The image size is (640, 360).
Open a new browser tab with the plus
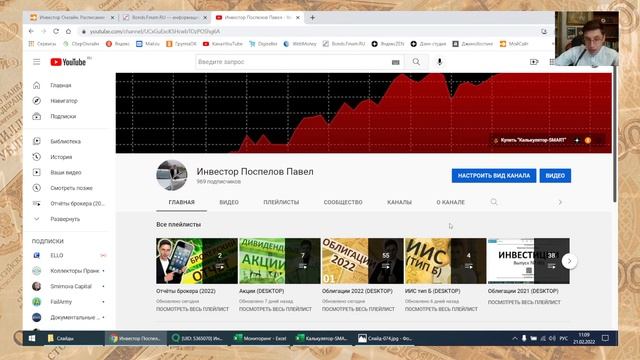tap(312, 18)
